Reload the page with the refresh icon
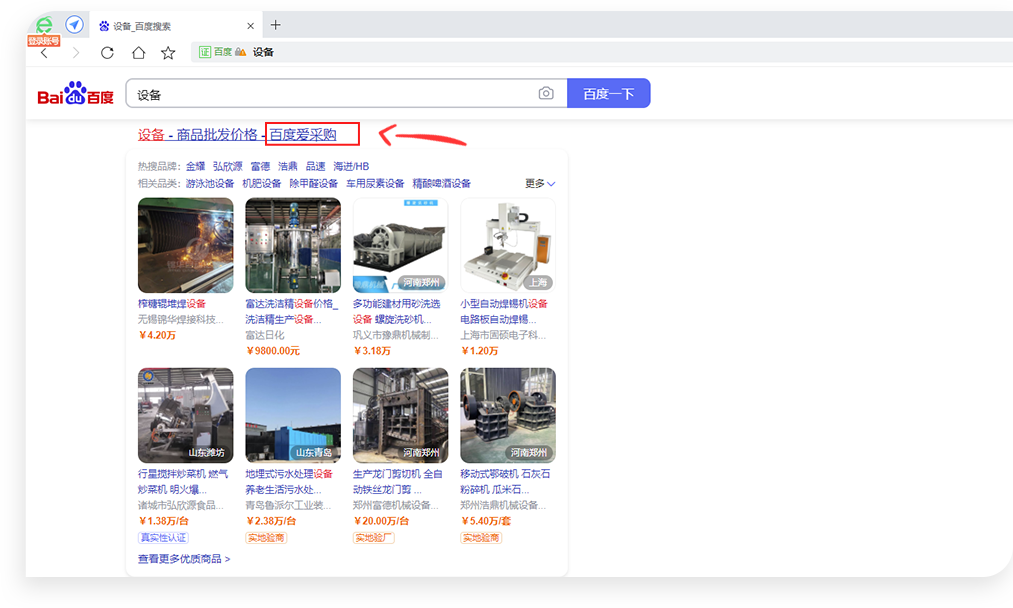Screen dimensions: 1013x608 [x=107, y=53]
